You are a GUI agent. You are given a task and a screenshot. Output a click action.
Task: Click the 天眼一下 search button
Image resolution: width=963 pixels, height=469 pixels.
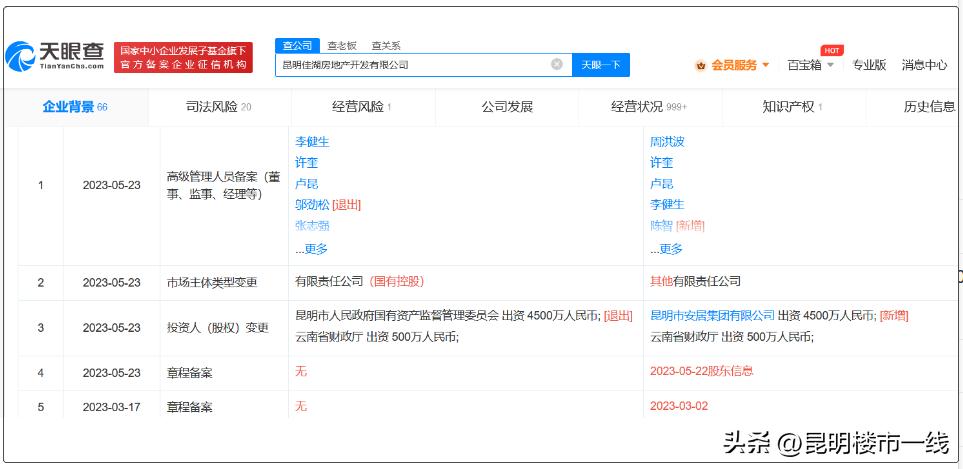(x=601, y=64)
